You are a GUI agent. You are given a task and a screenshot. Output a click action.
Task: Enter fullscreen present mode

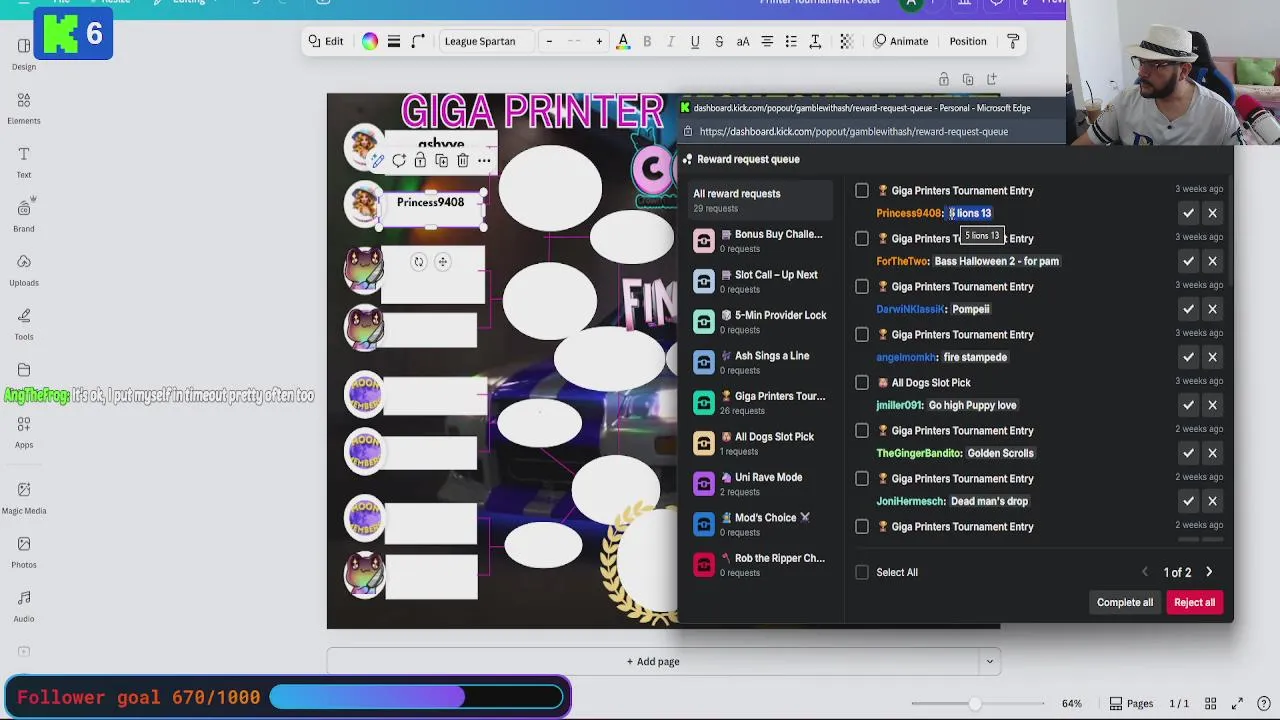(x=1237, y=703)
